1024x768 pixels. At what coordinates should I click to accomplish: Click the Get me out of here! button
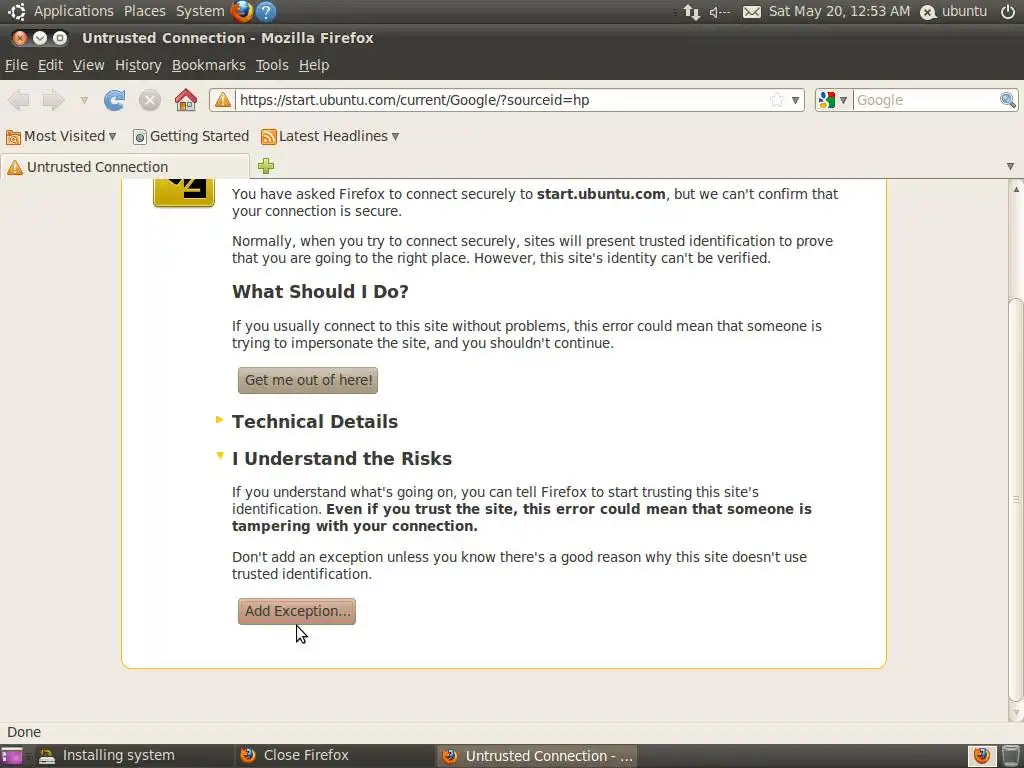tap(308, 380)
